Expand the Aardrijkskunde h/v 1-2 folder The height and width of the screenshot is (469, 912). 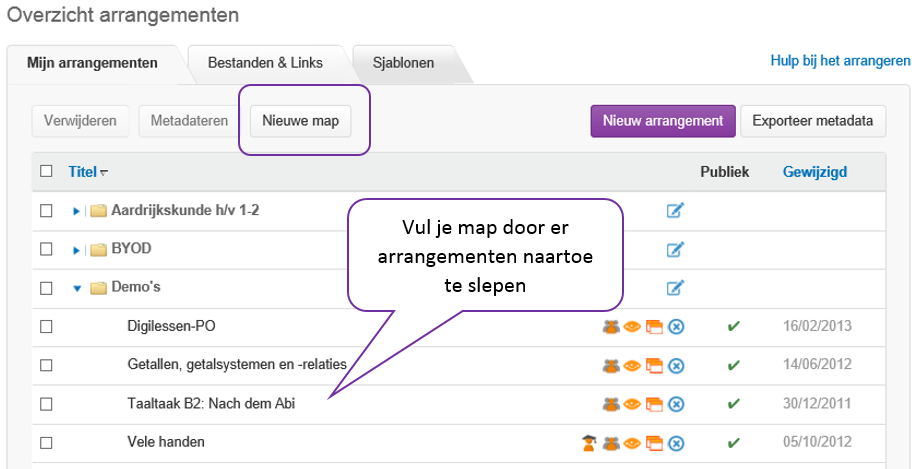[x=76, y=211]
